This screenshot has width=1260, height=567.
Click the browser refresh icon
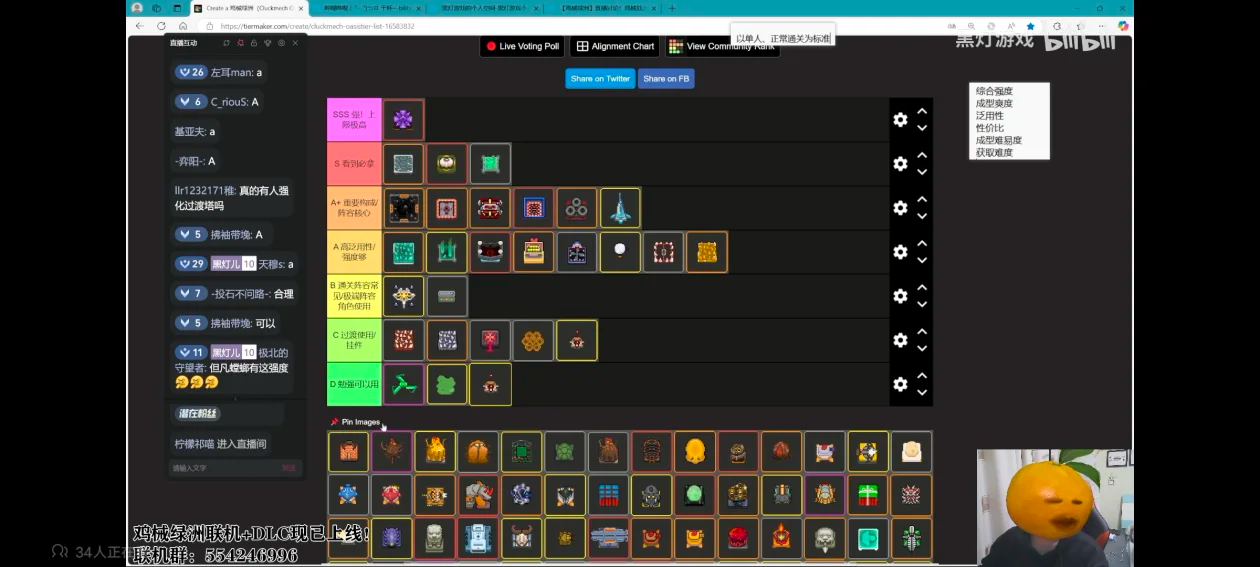[x=162, y=26]
